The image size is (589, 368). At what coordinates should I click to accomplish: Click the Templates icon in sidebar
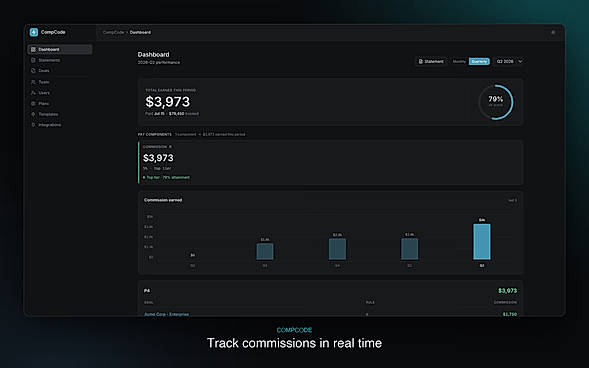33,114
